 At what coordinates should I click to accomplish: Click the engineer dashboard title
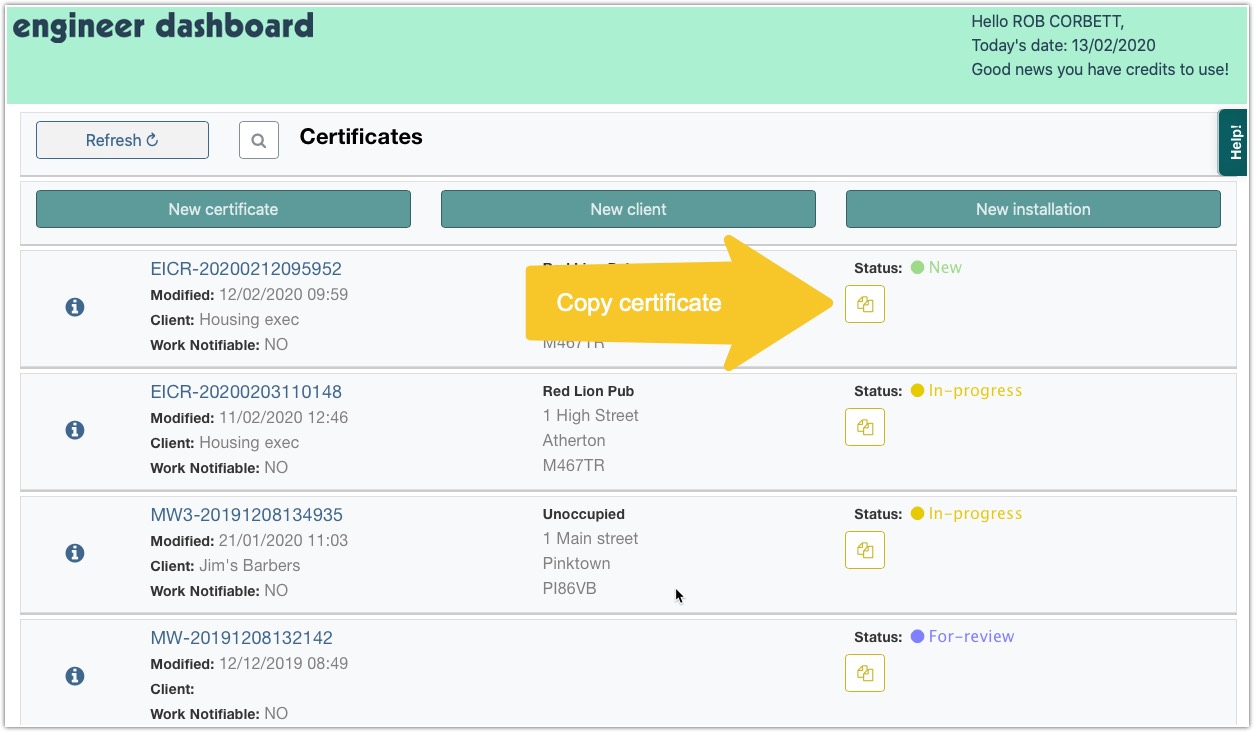[x=163, y=26]
